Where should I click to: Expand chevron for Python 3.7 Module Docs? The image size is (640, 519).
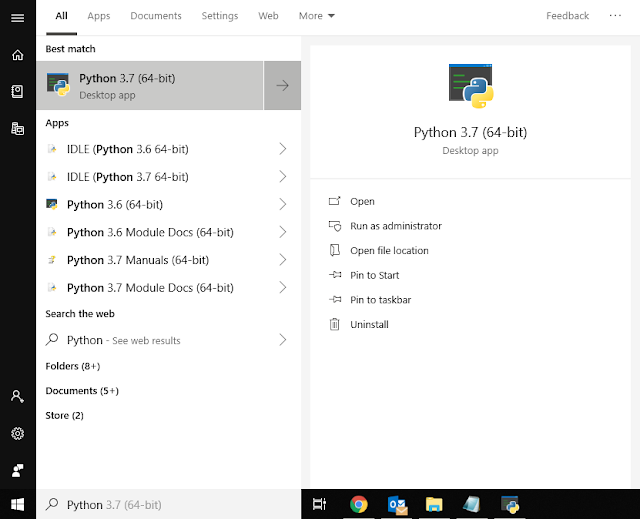click(x=282, y=287)
